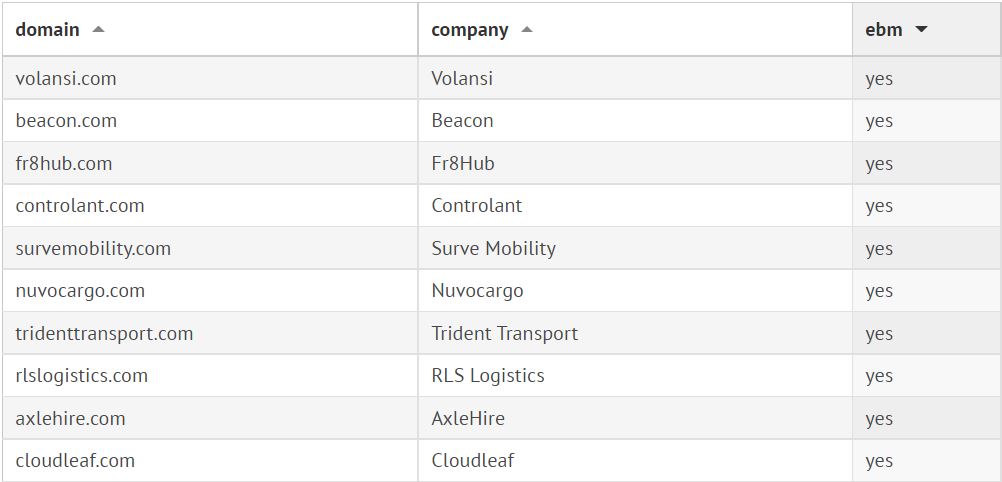Select the controlant.com row

point(80,206)
